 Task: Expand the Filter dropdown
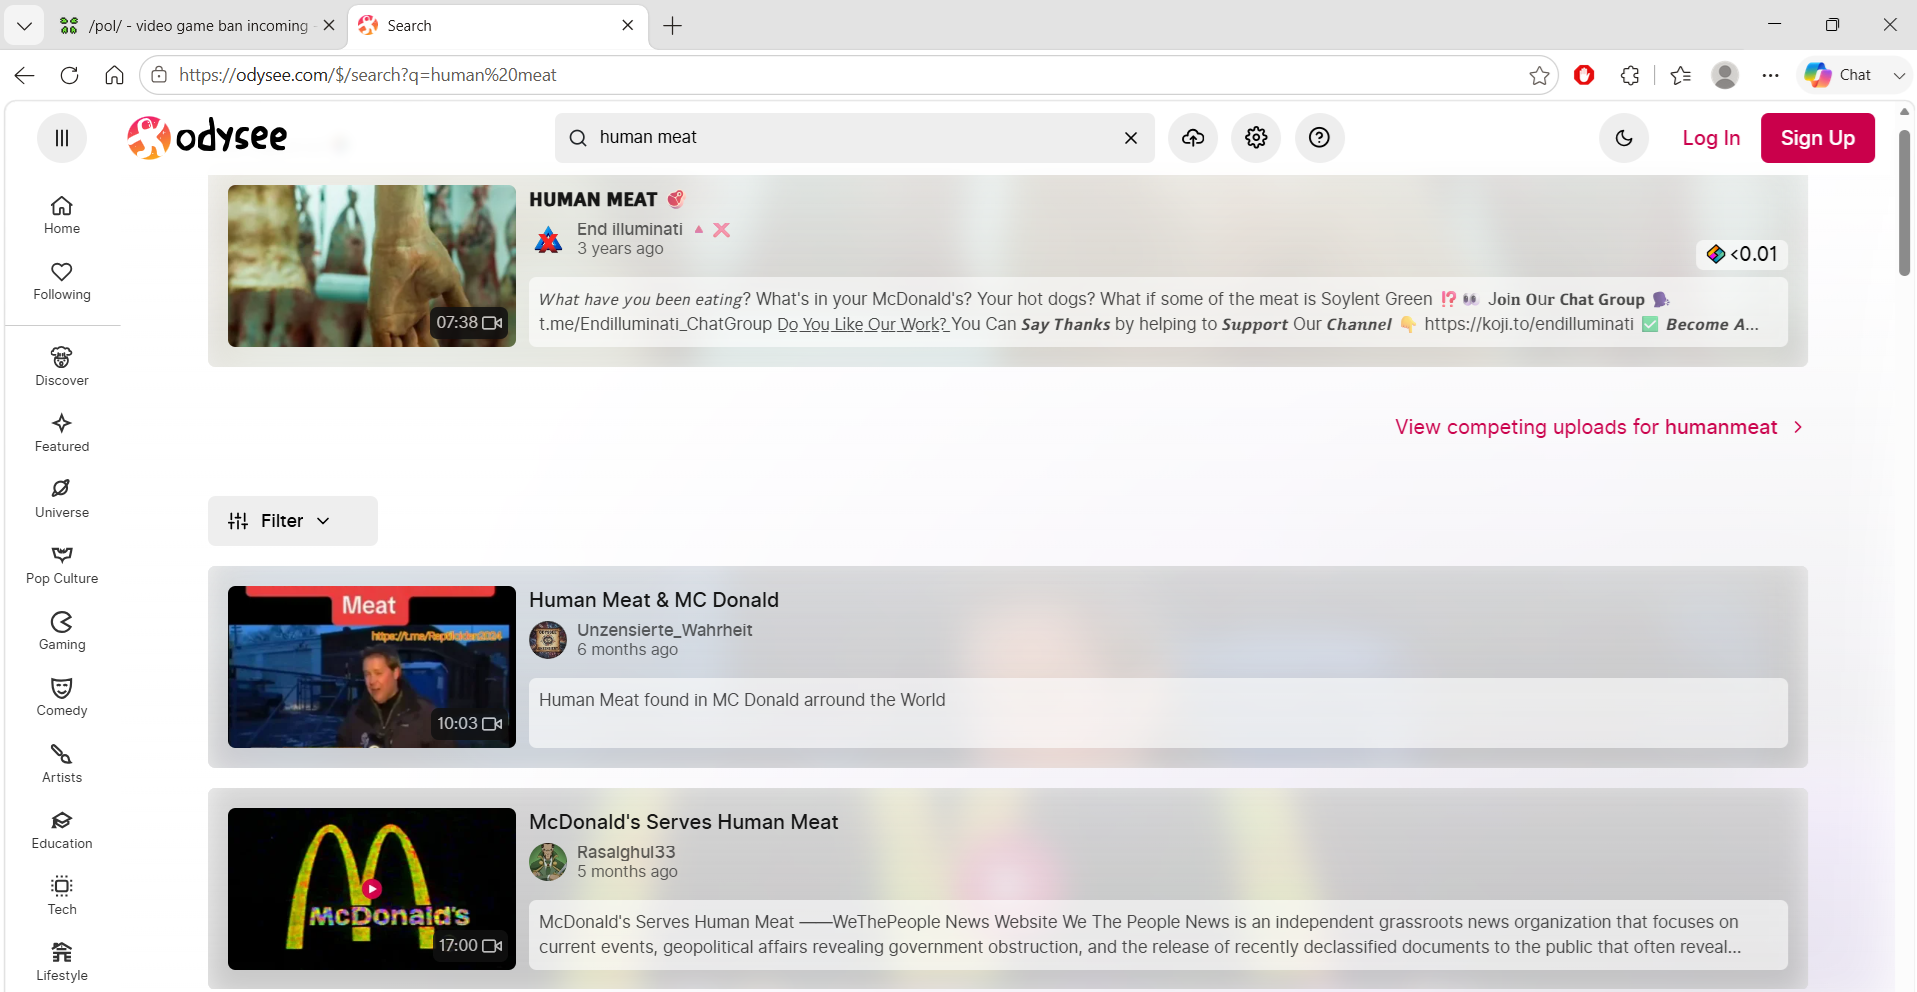tap(293, 521)
